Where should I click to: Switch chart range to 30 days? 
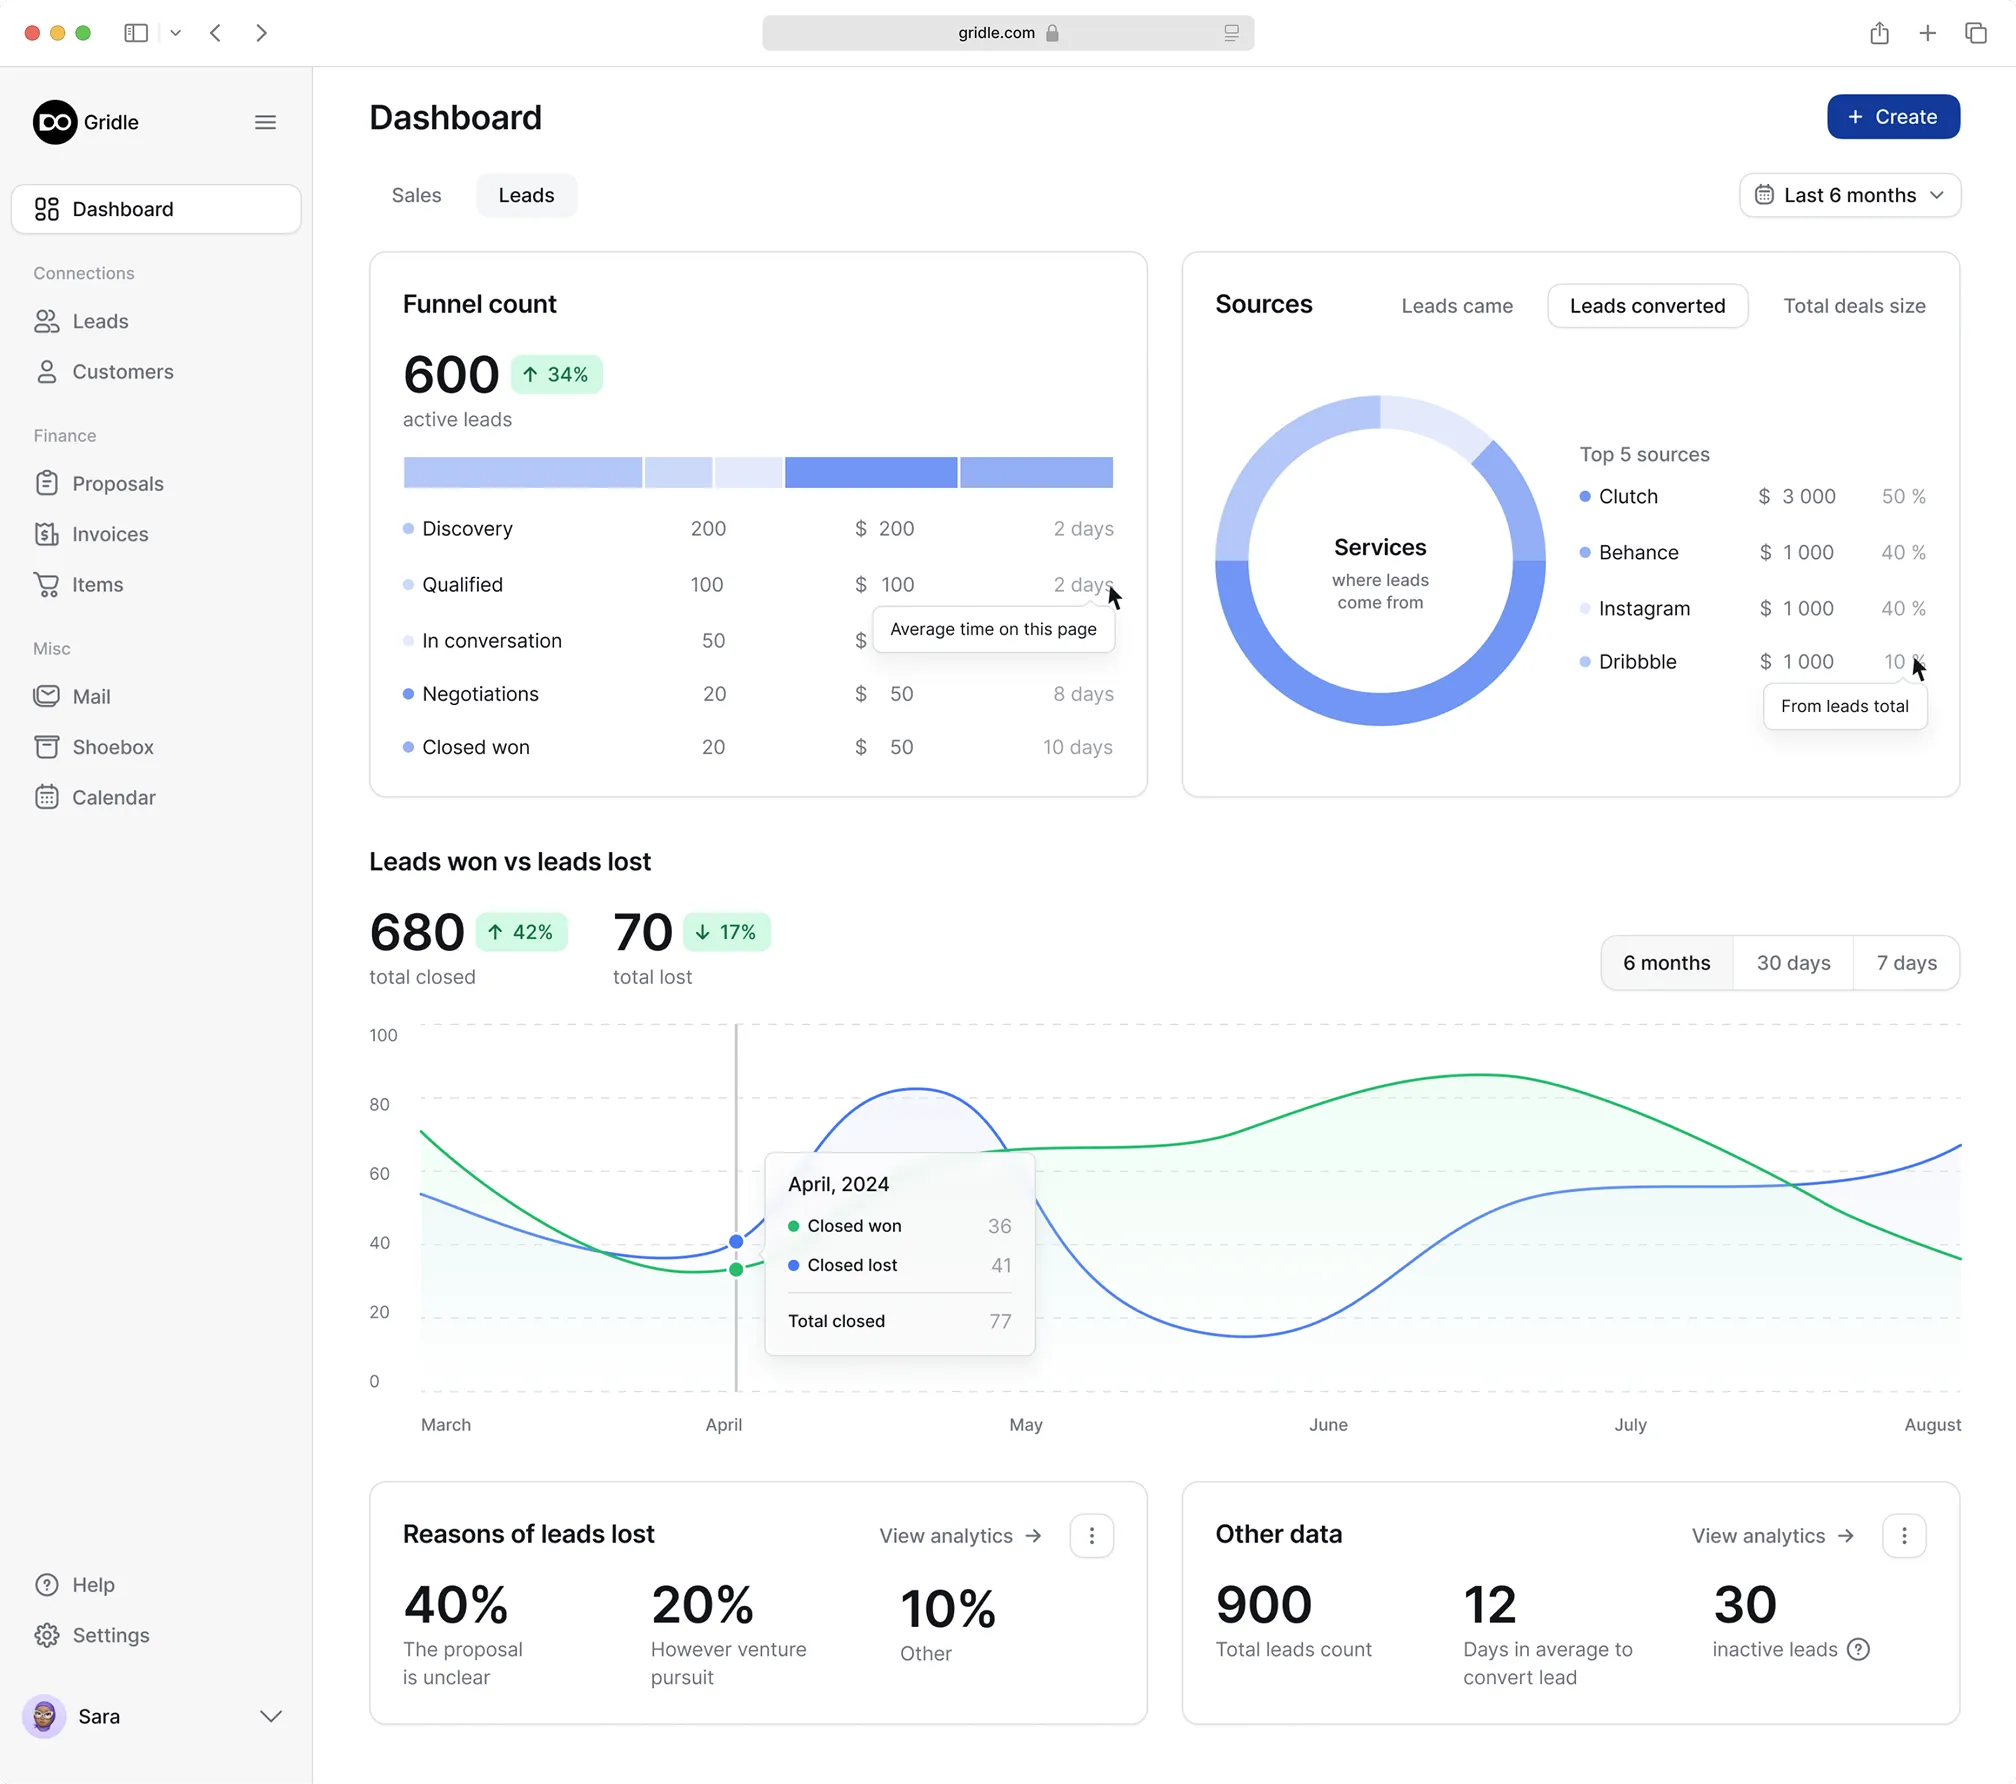click(1793, 963)
